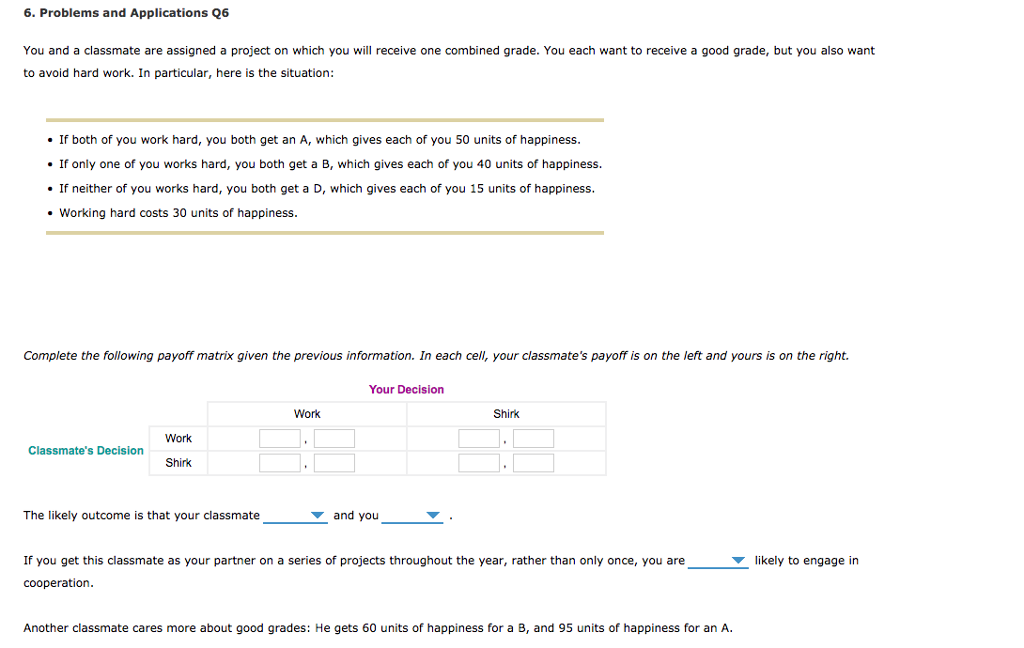Select the Shirk column header
This screenshot has height=648, width=1024.
pos(506,413)
